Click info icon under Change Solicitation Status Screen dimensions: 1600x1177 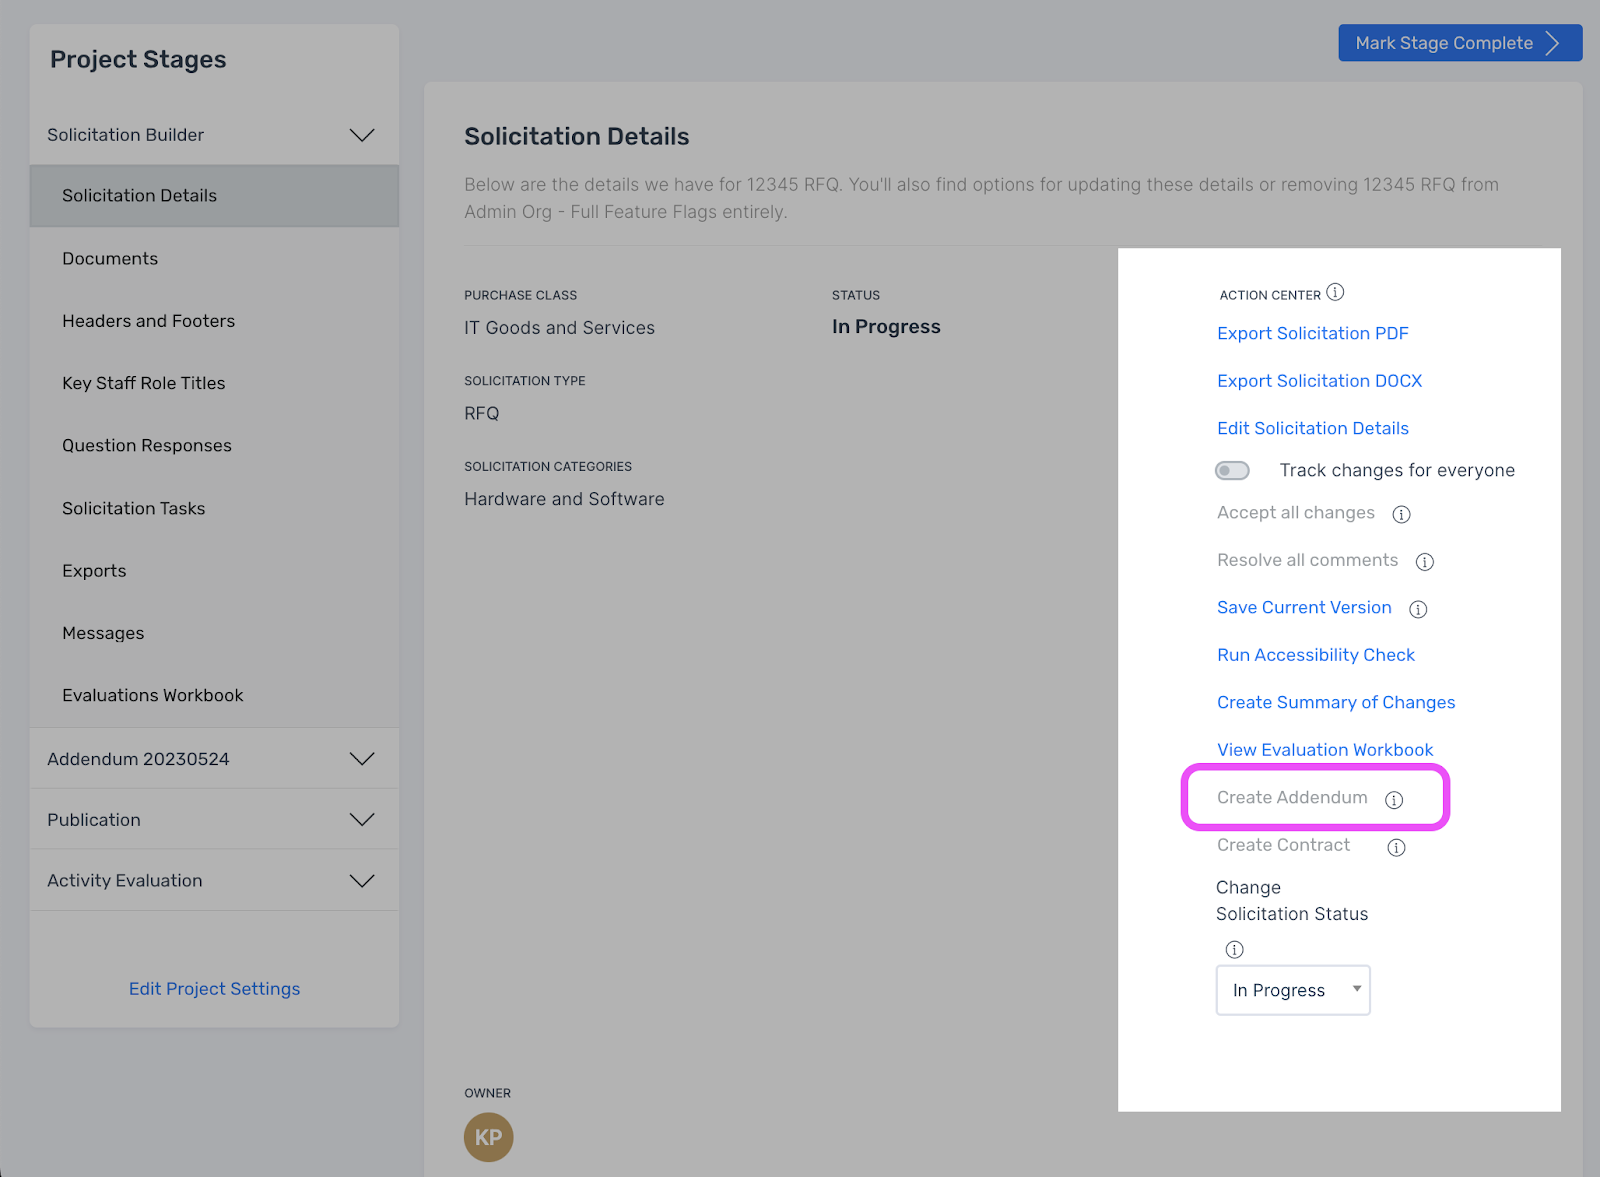[1235, 949]
